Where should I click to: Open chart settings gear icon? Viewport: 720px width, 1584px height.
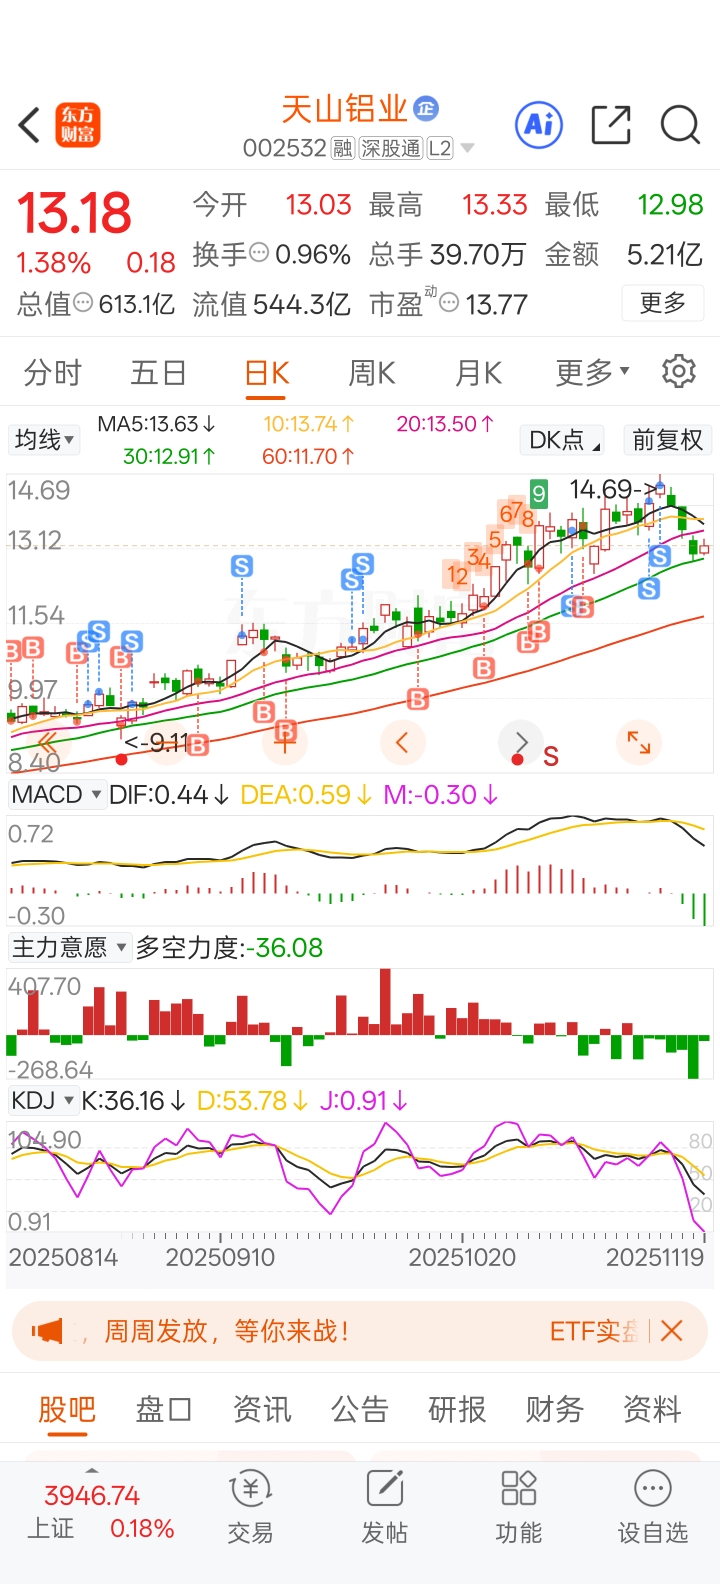679,371
